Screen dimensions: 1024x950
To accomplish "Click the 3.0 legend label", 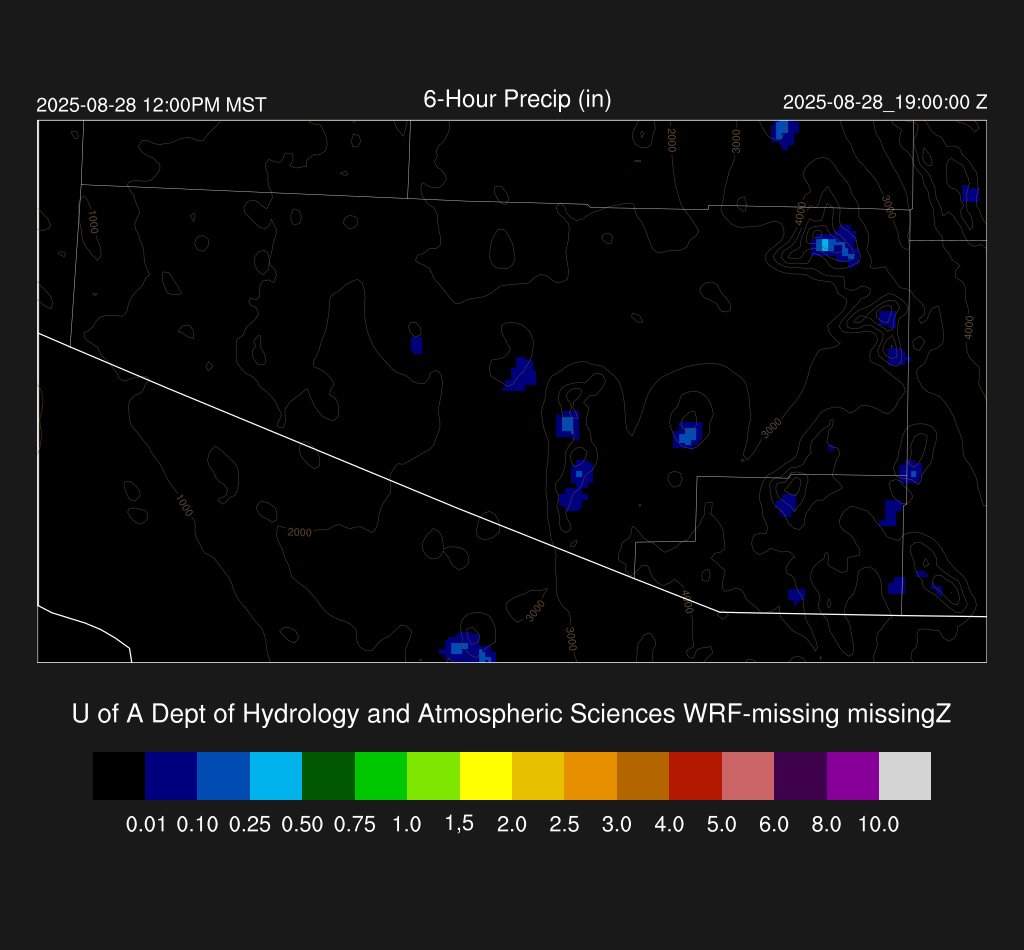I will tap(616, 825).
